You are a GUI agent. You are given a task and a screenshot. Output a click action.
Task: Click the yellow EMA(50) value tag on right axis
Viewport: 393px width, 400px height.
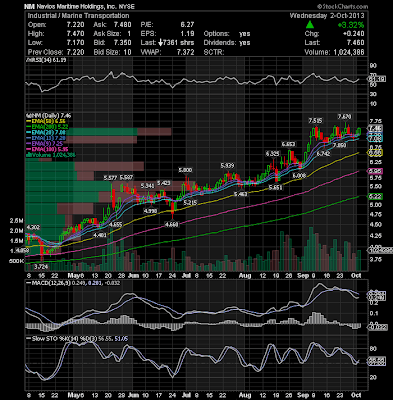coord(375,153)
